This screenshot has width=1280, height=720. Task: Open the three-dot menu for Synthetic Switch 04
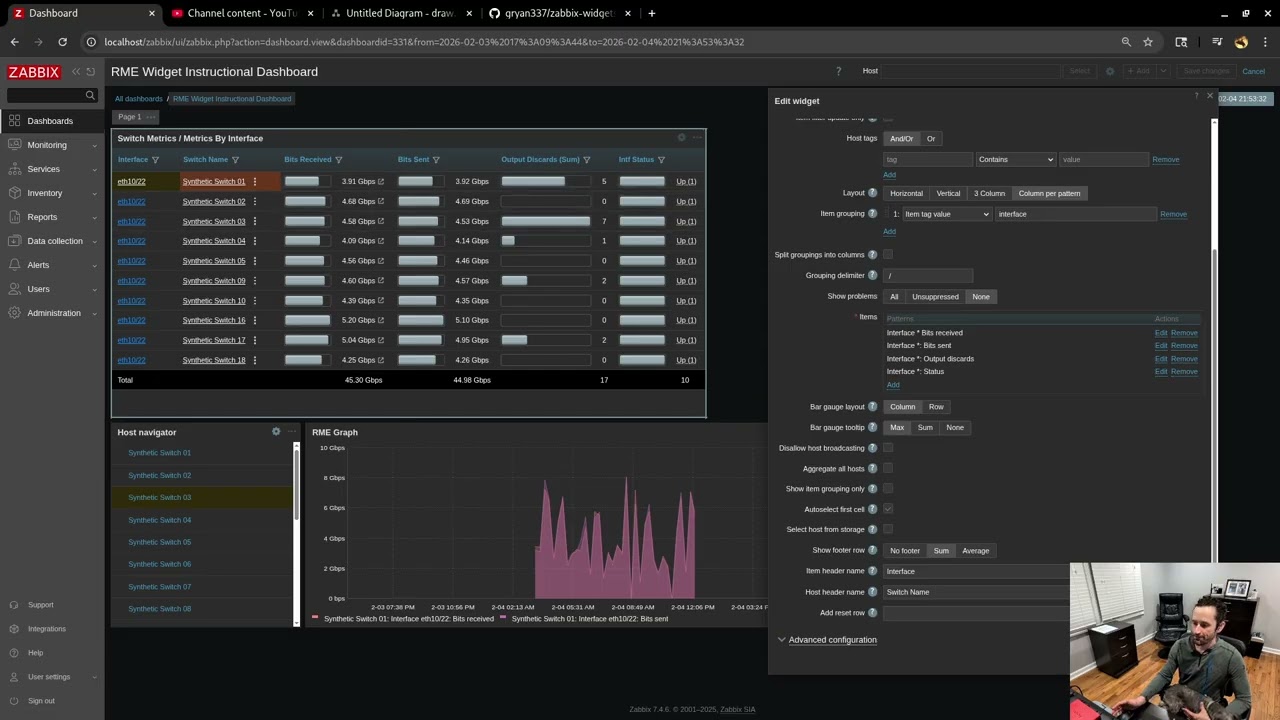click(x=255, y=241)
